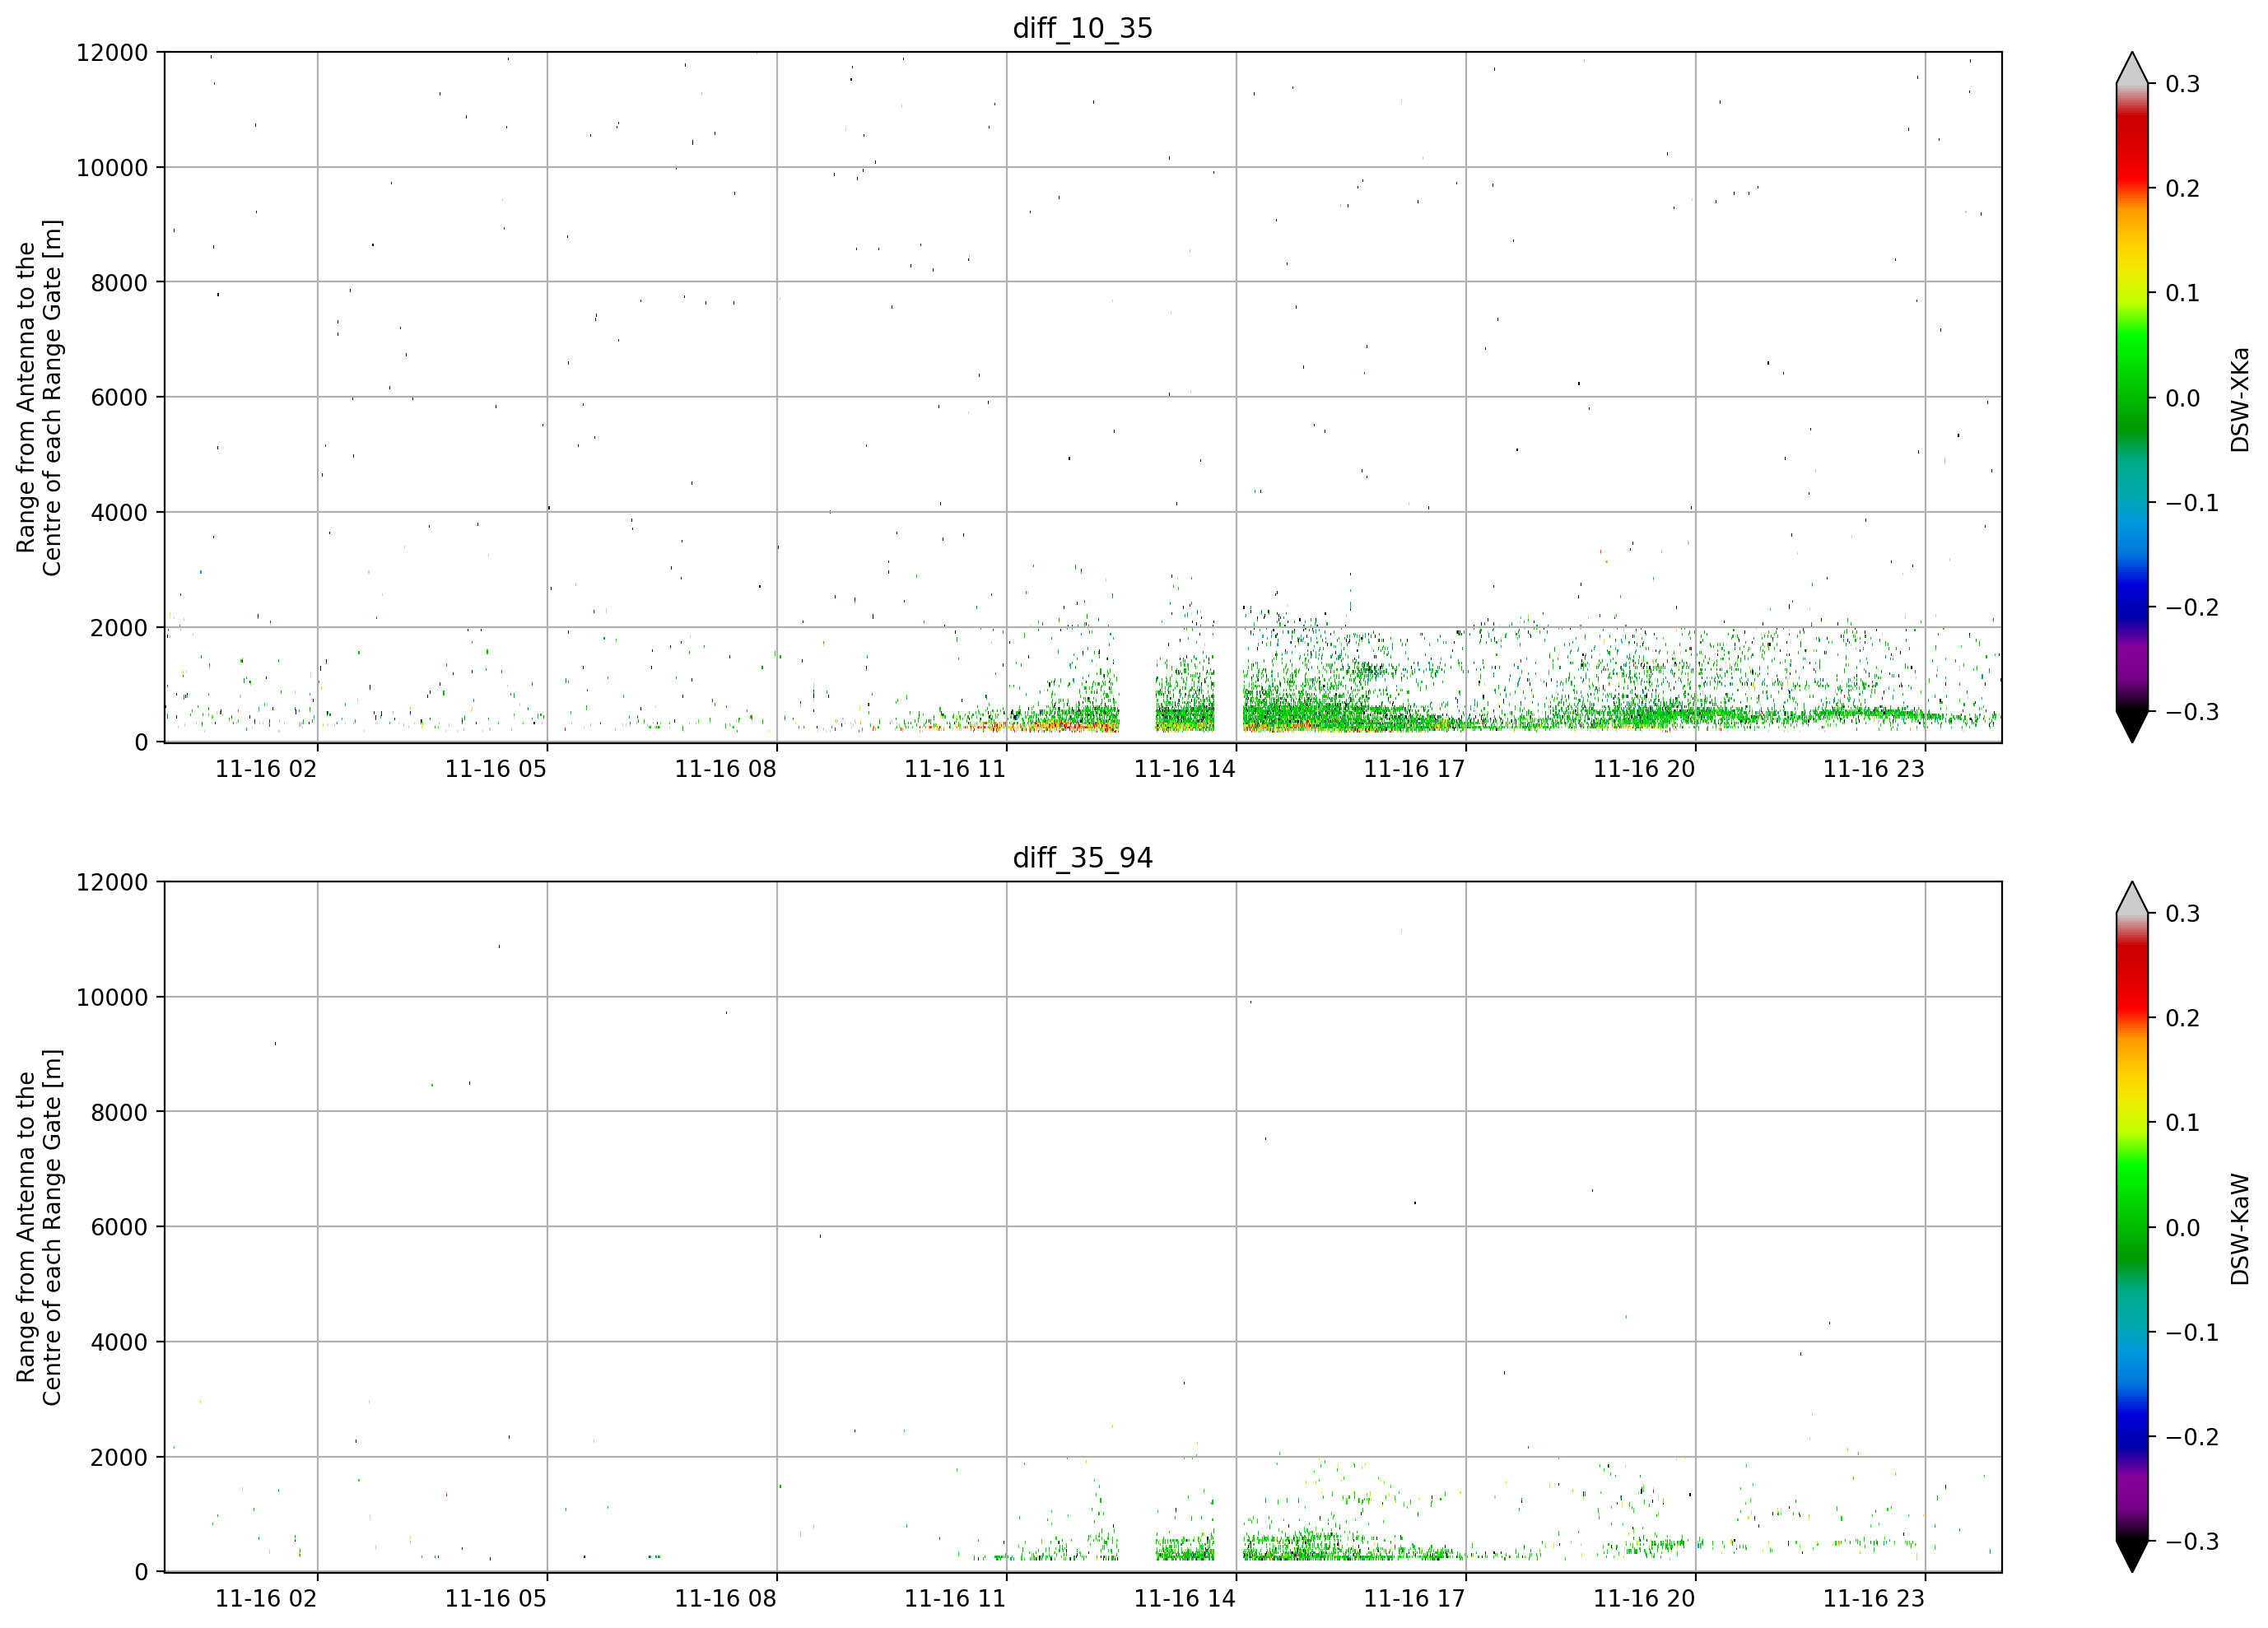Click the −0.1 tick on the DSW-KaW colorbar
Image resolution: width=2268 pixels, height=1628 pixels.
click(x=2192, y=1333)
